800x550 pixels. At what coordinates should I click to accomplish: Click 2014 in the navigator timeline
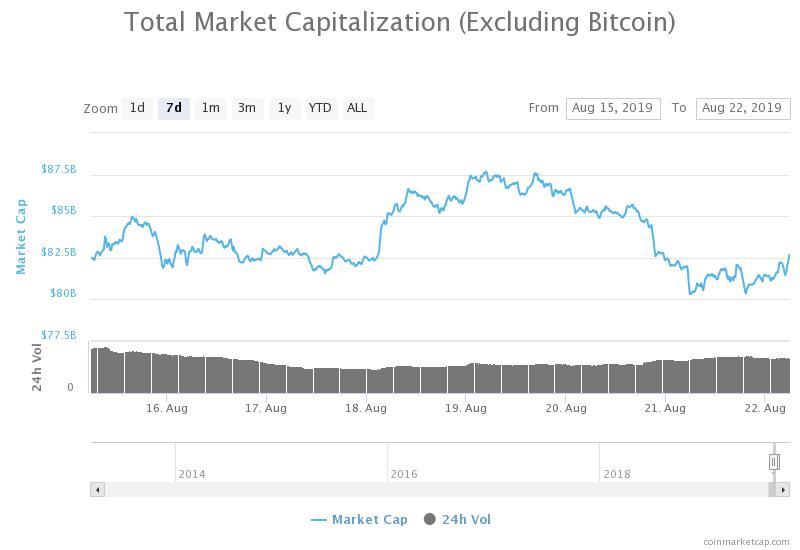pyautogui.click(x=192, y=473)
